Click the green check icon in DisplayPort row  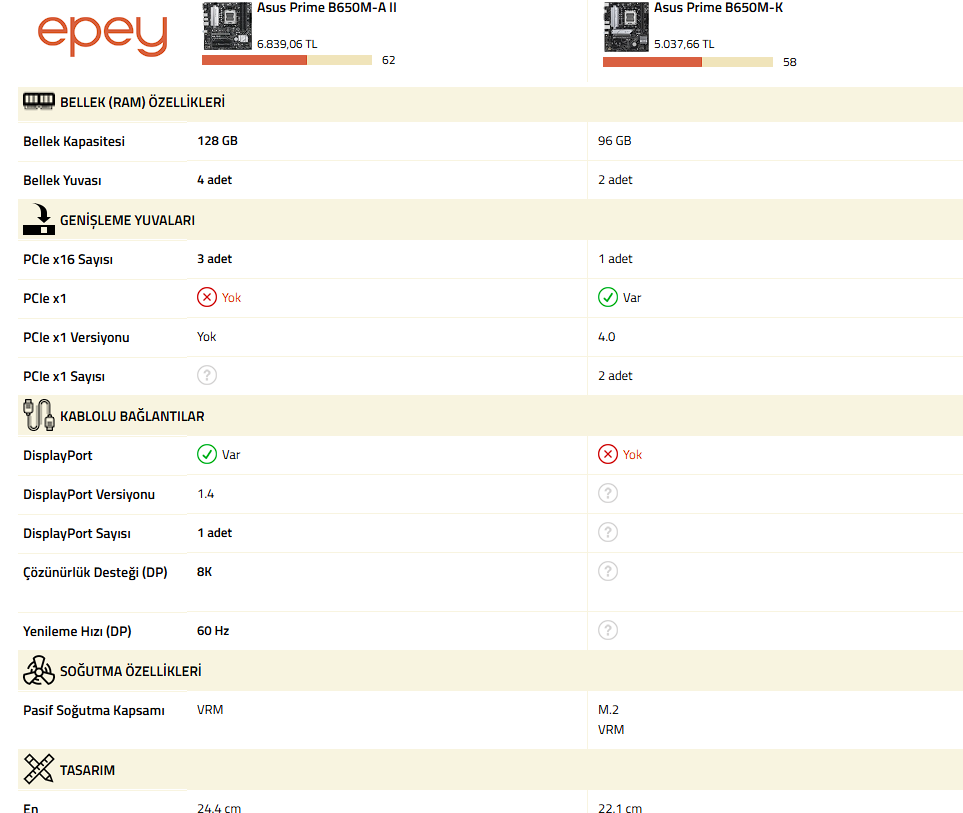click(207, 454)
